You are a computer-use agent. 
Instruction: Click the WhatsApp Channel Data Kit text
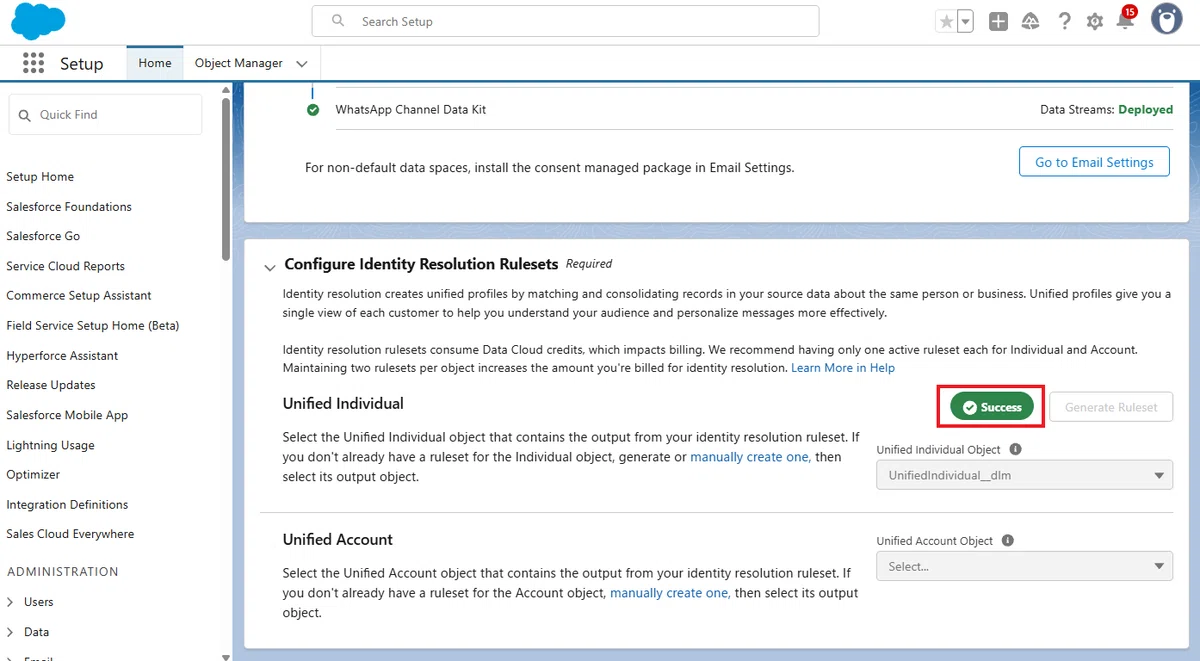pos(411,110)
